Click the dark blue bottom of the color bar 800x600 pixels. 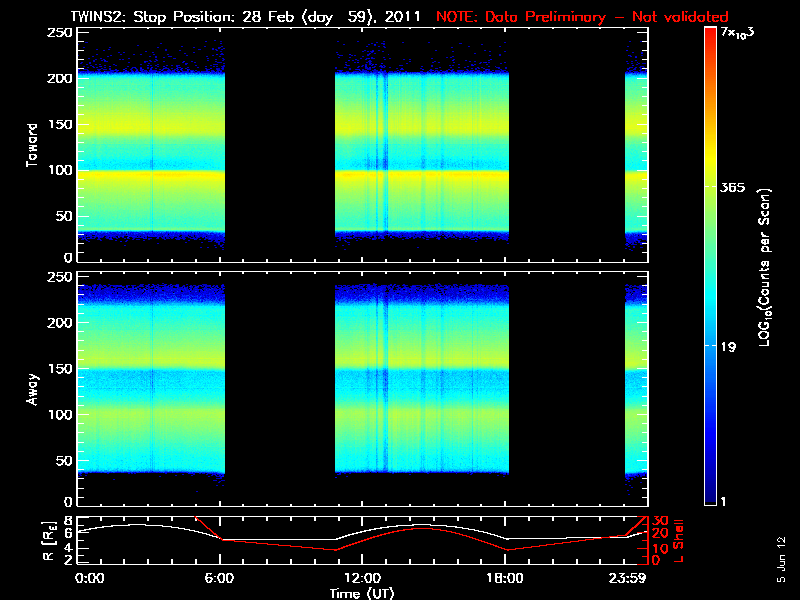point(710,495)
